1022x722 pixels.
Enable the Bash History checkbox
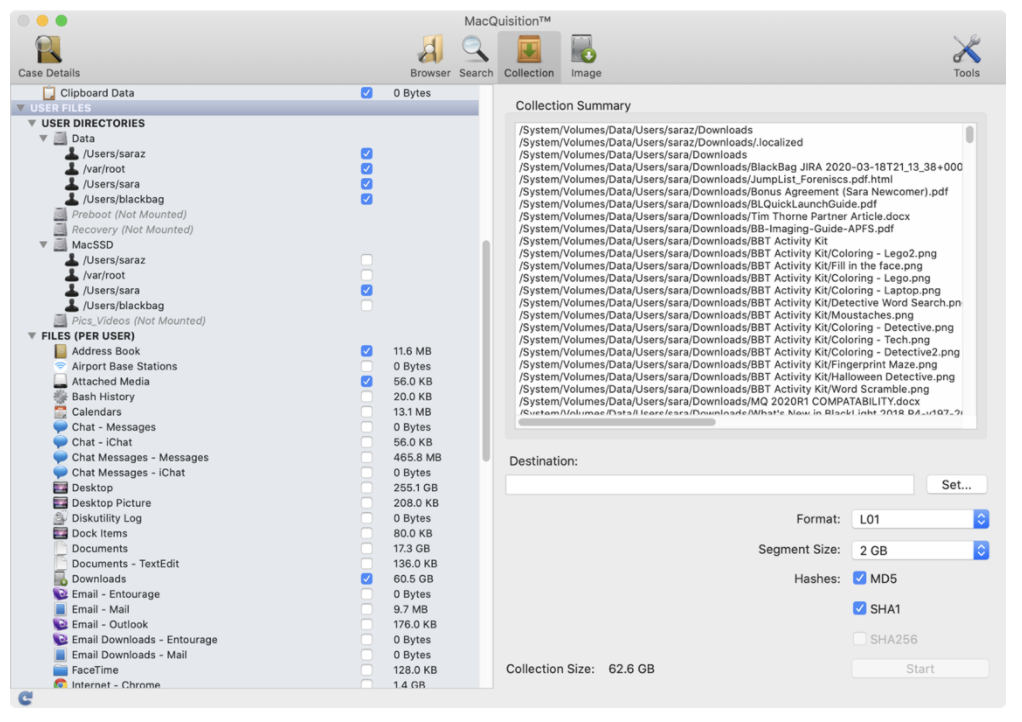coord(367,397)
